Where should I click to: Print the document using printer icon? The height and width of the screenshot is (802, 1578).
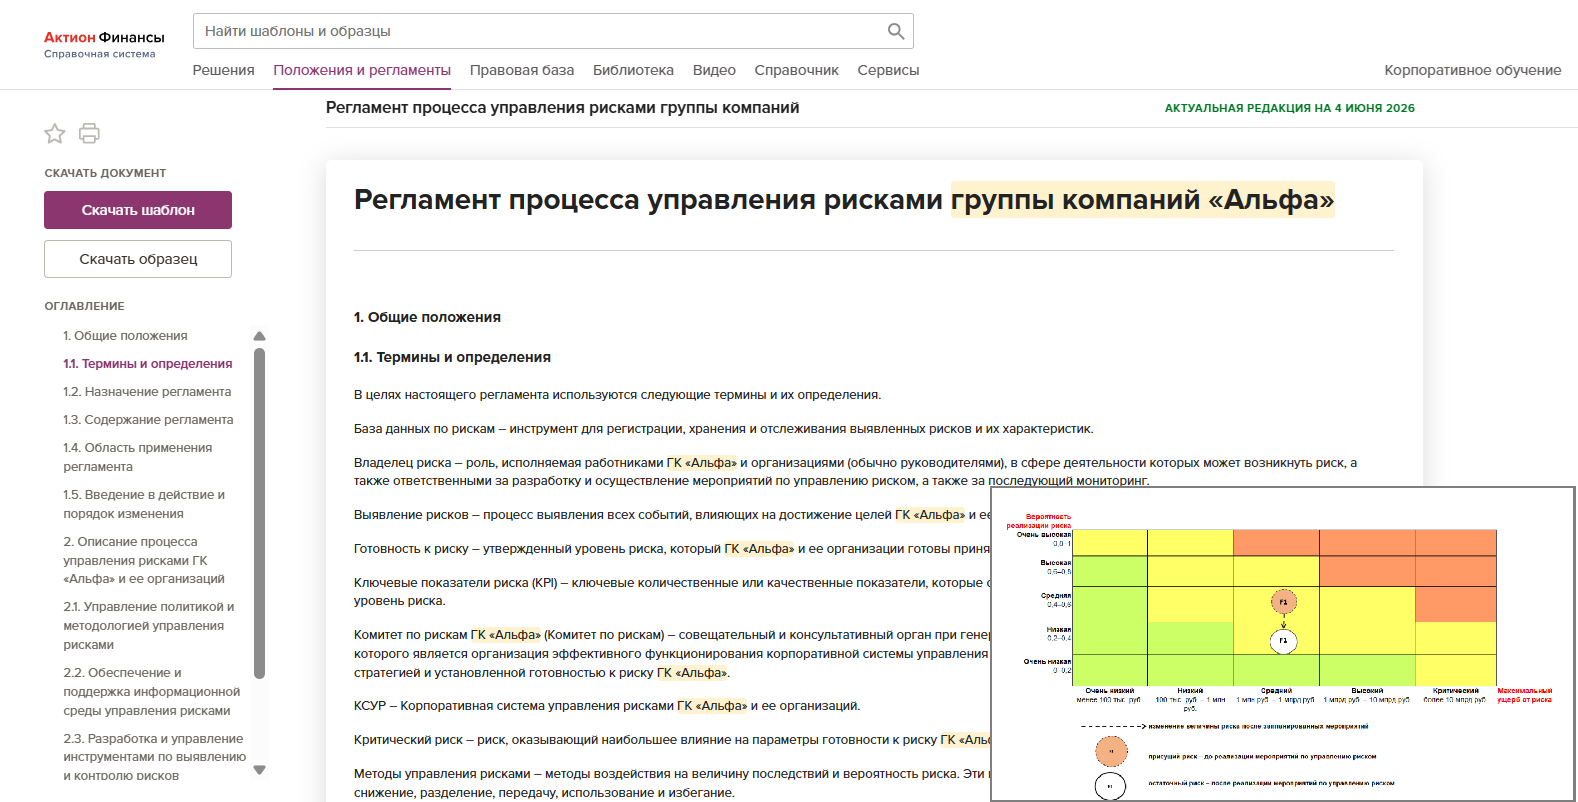89,133
